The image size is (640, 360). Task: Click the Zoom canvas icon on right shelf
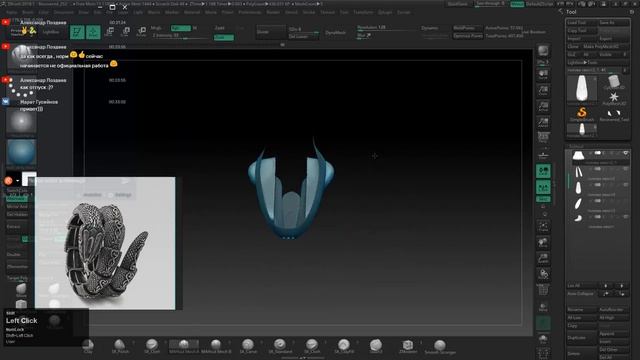(543, 90)
